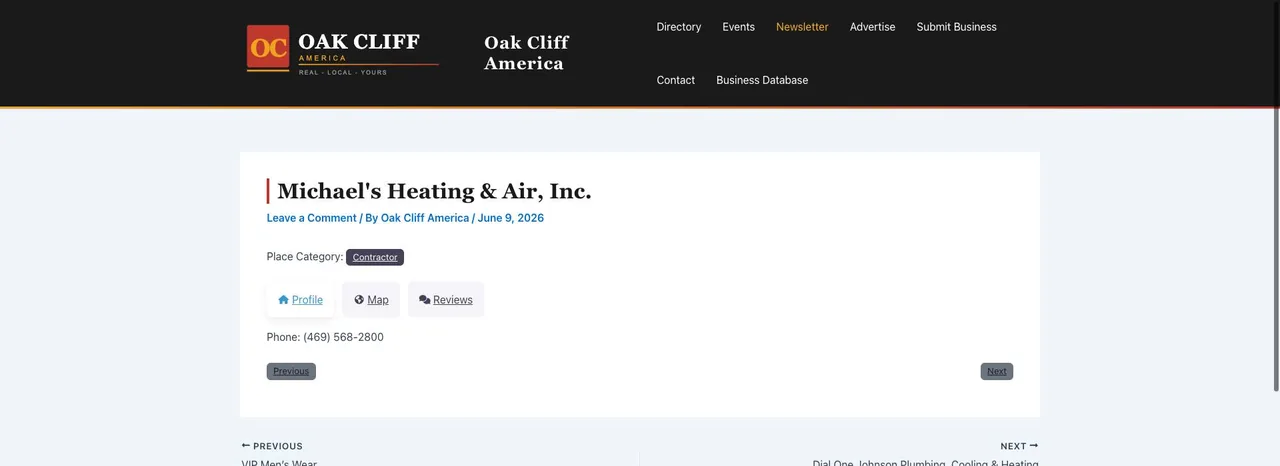Switch to the Profile tab

[x=300, y=300]
